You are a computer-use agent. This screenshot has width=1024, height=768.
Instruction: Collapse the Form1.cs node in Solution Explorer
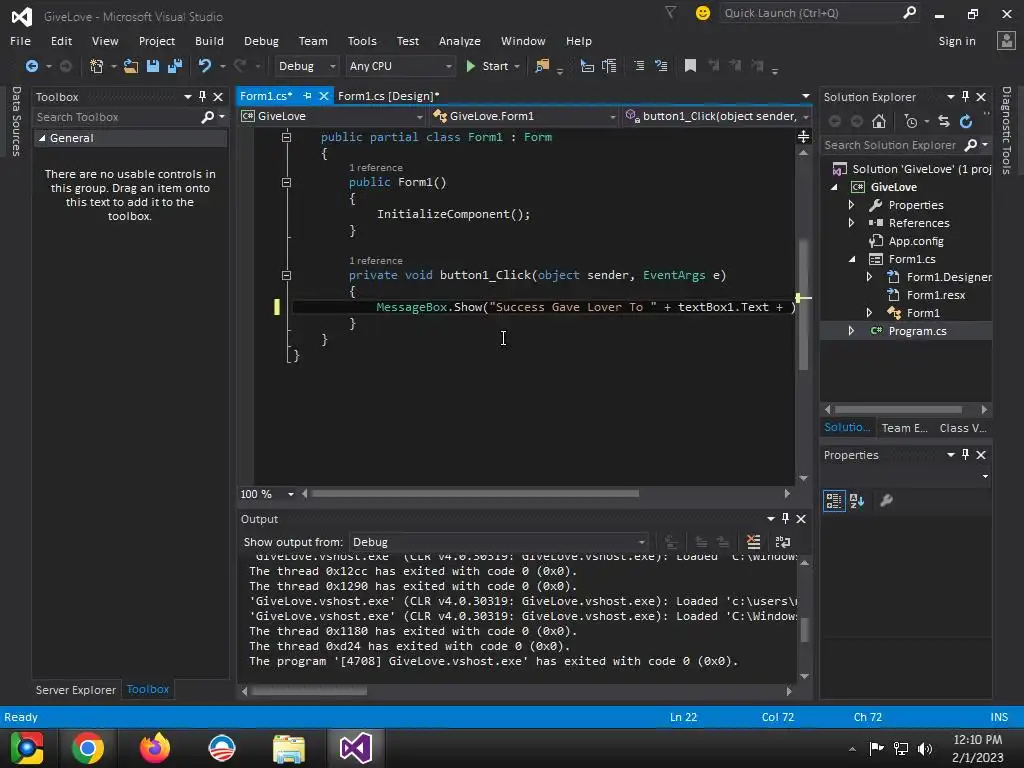[852, 259]
